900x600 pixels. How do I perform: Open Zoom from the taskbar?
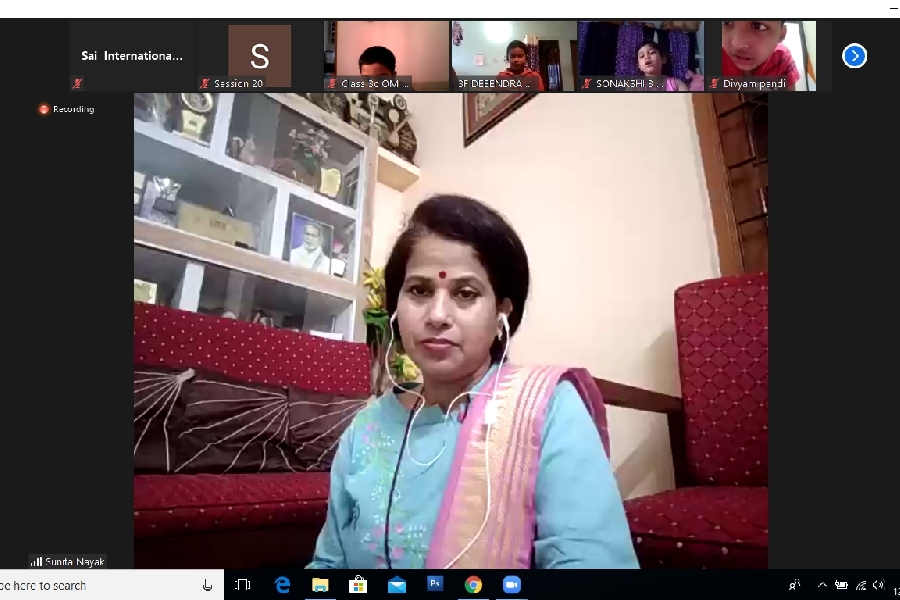pyautogui.click(x=512, y=585)
